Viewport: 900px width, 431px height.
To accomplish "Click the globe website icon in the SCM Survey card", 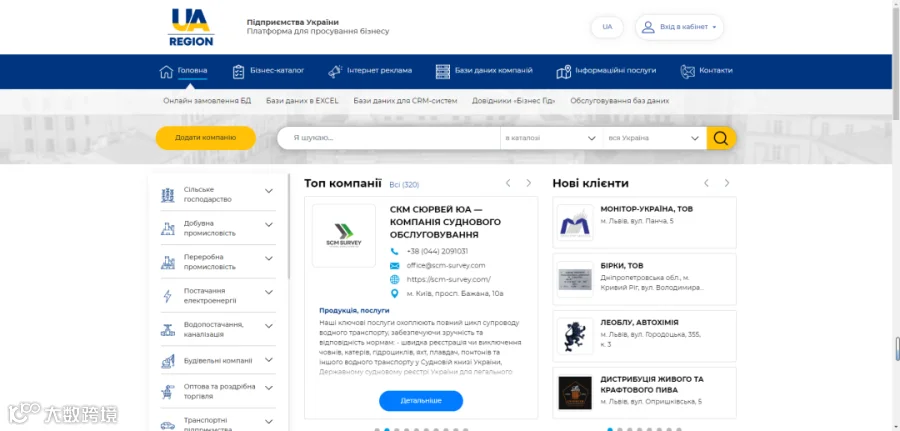I will (x=394, y=279).
